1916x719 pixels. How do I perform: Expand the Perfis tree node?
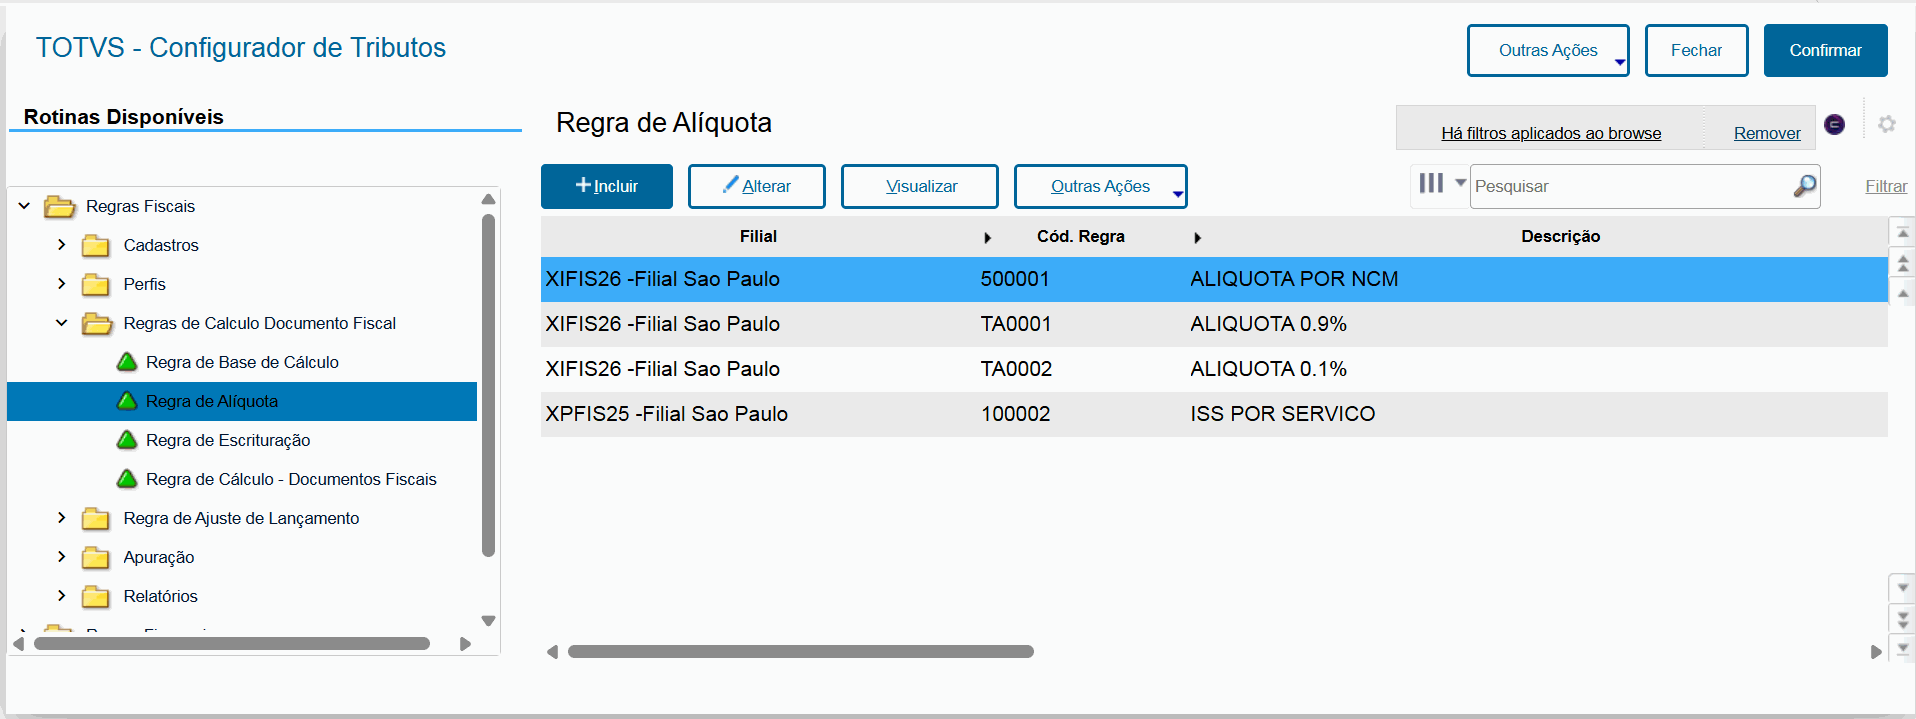(62, 284)
